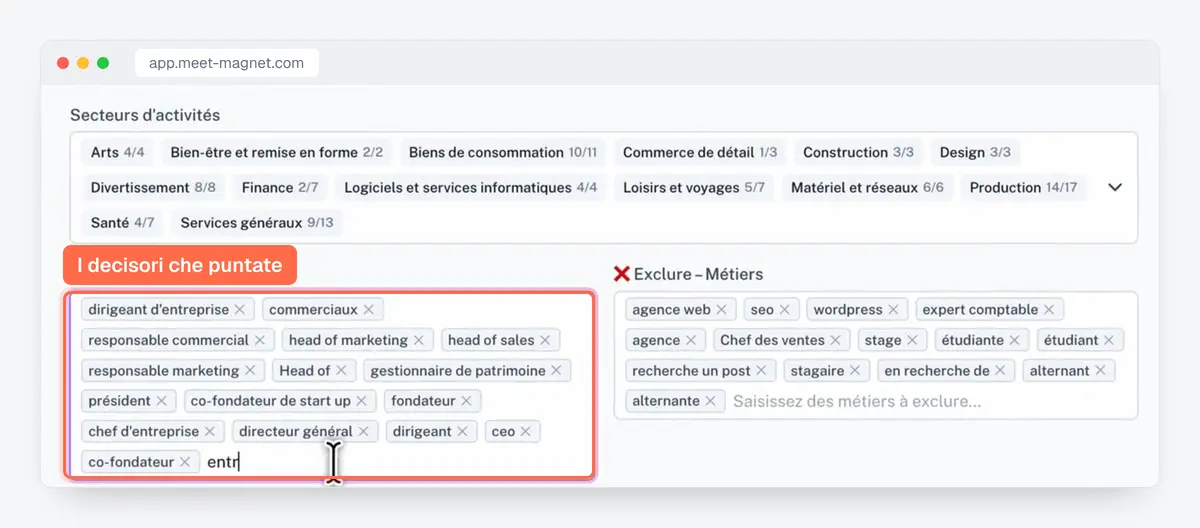Select the Arts 4/4 sector
This screenshot has height=528, width=1200.
point(118,153)
